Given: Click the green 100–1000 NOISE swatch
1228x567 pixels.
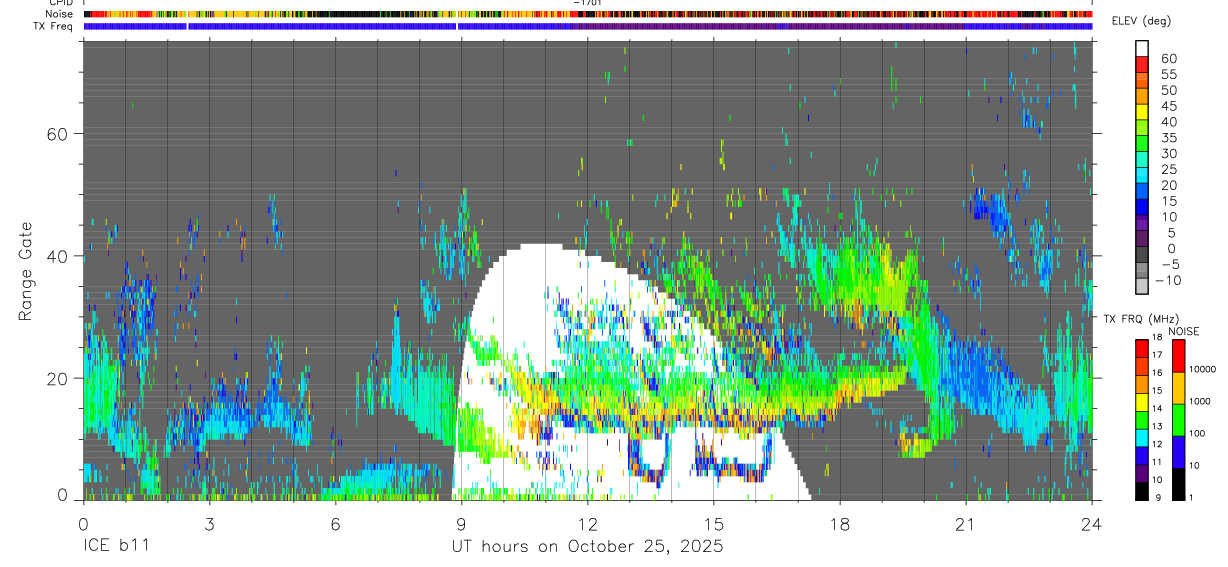Looking at the screenshot, I should click(x=1178, y=419).
